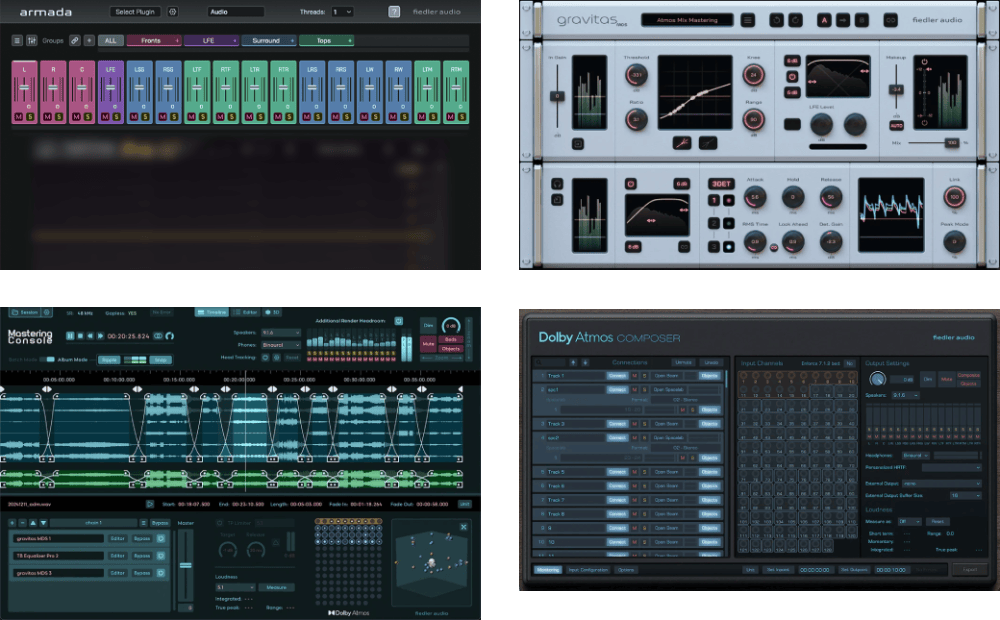Click armada channel list view icon
Viewport: 1000px width, 620px height.
click(x=17, y=40)
